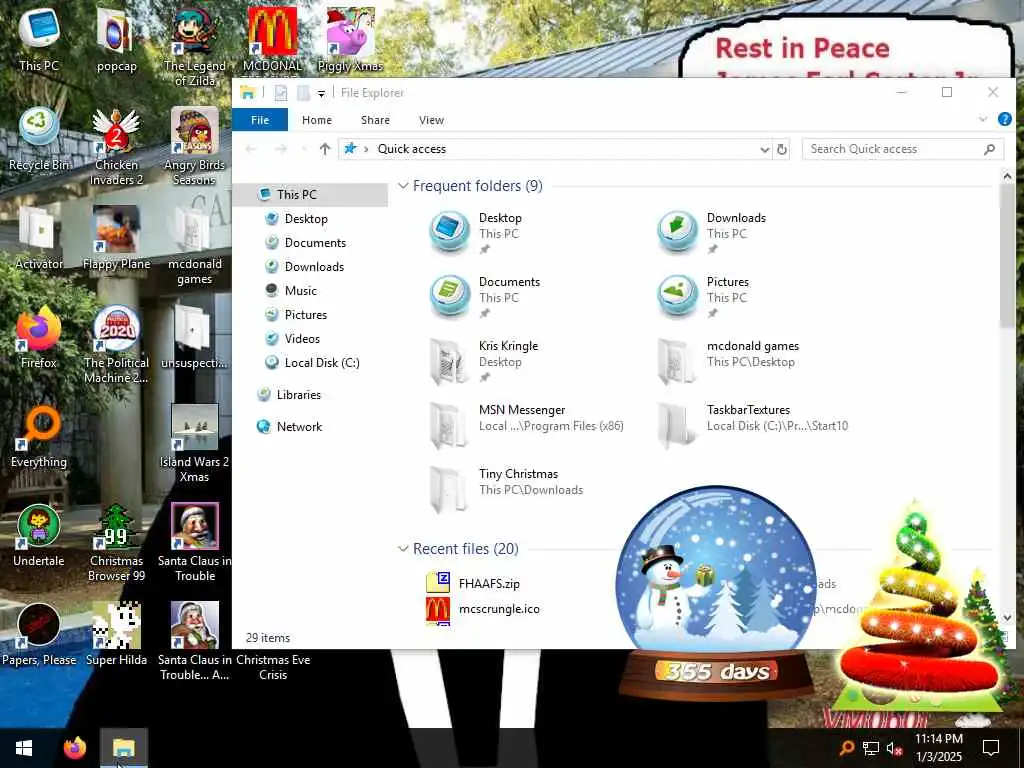1024x768 pixels.
Task: Open the Windows Start button
Action: (24, 748)
